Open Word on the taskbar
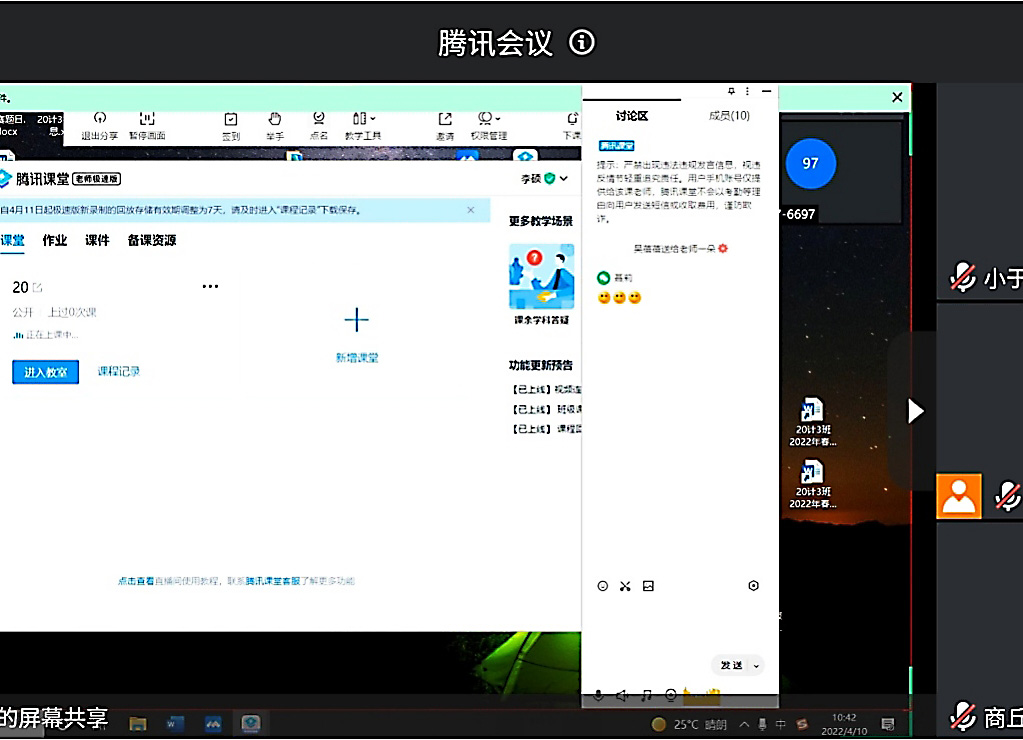This screenshot has height=740, width=1023. coord(174,723)
